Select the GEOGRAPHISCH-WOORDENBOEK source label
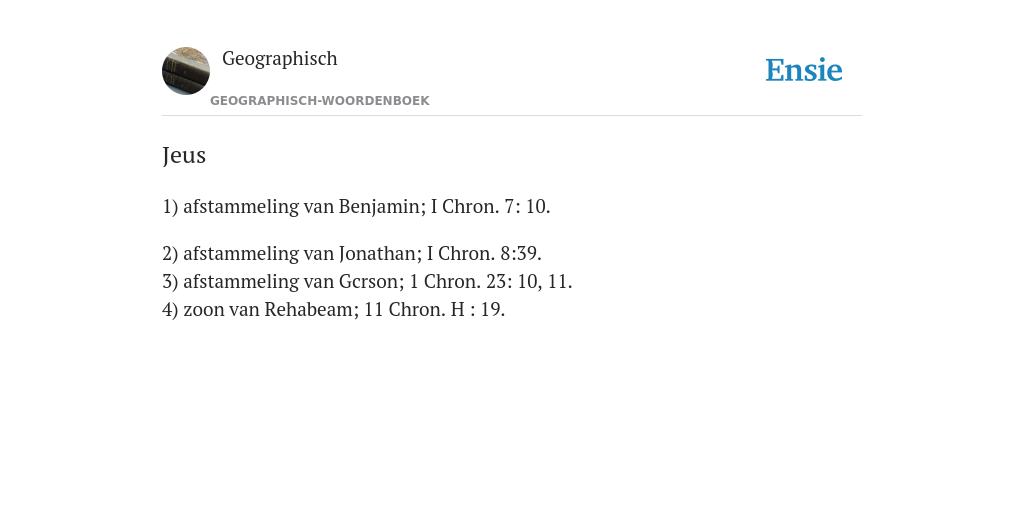 pos(319,101)
